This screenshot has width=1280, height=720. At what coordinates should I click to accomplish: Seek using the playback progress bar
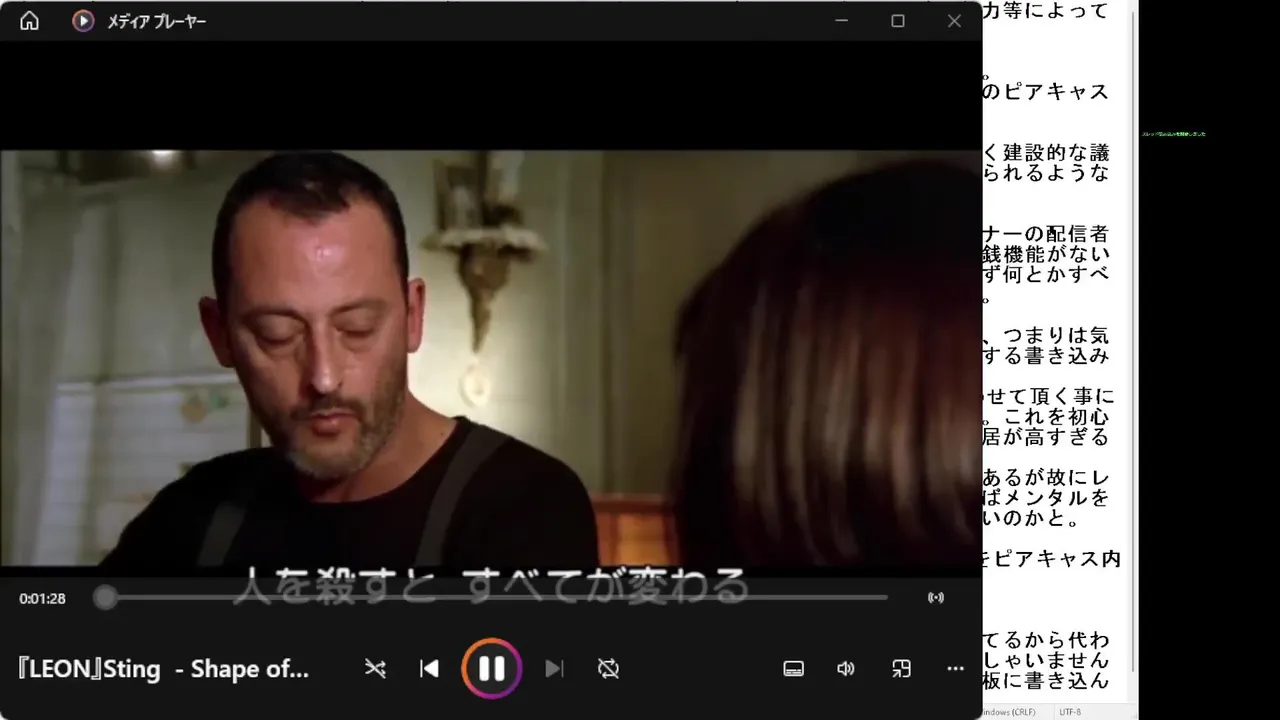[x=495, y=598]
